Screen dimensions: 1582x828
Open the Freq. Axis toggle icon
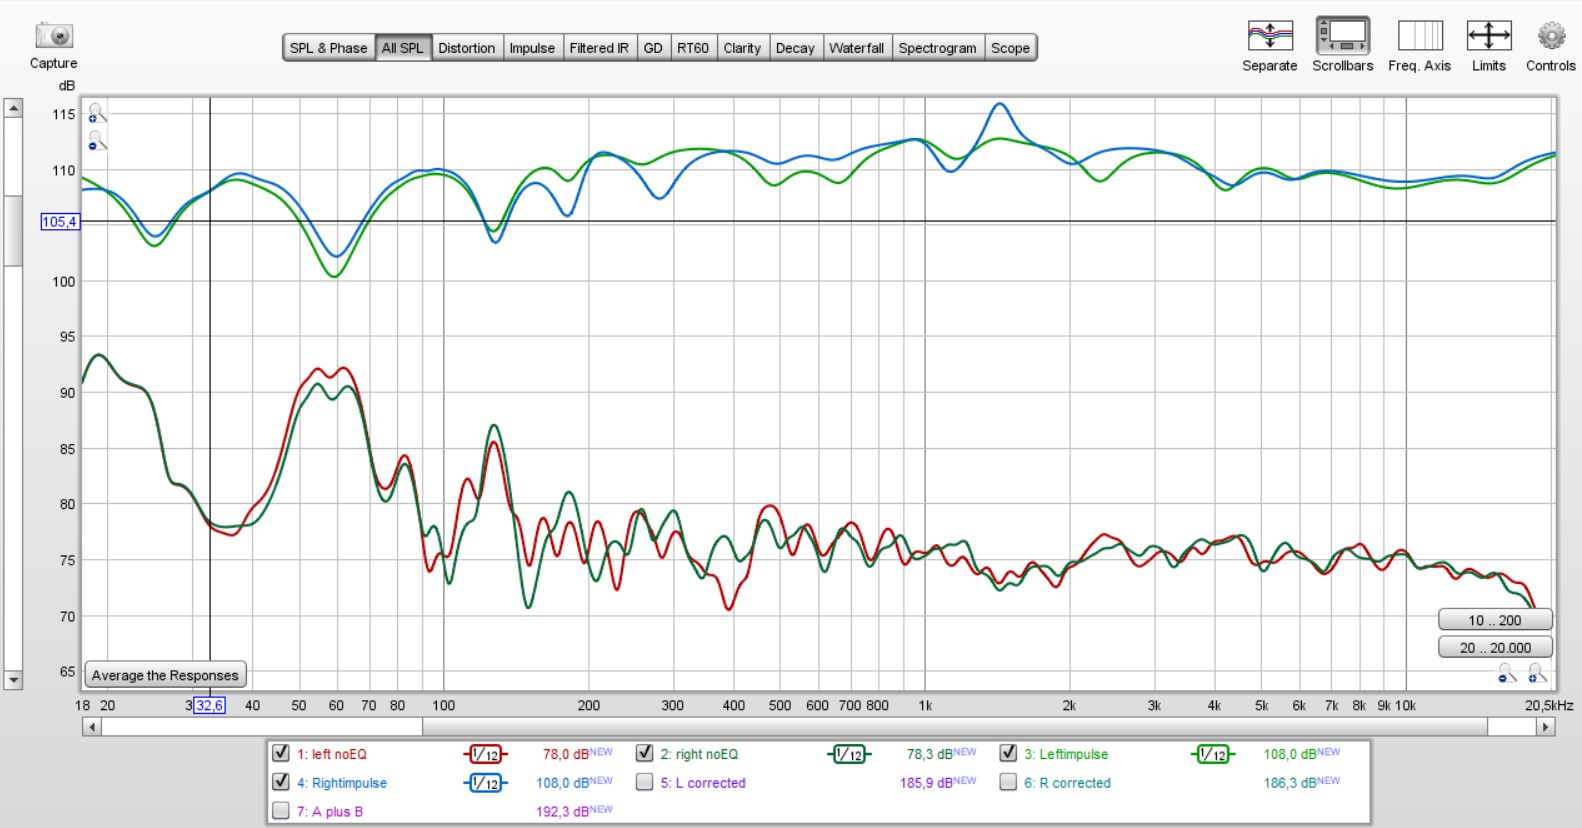(1419, 37)
